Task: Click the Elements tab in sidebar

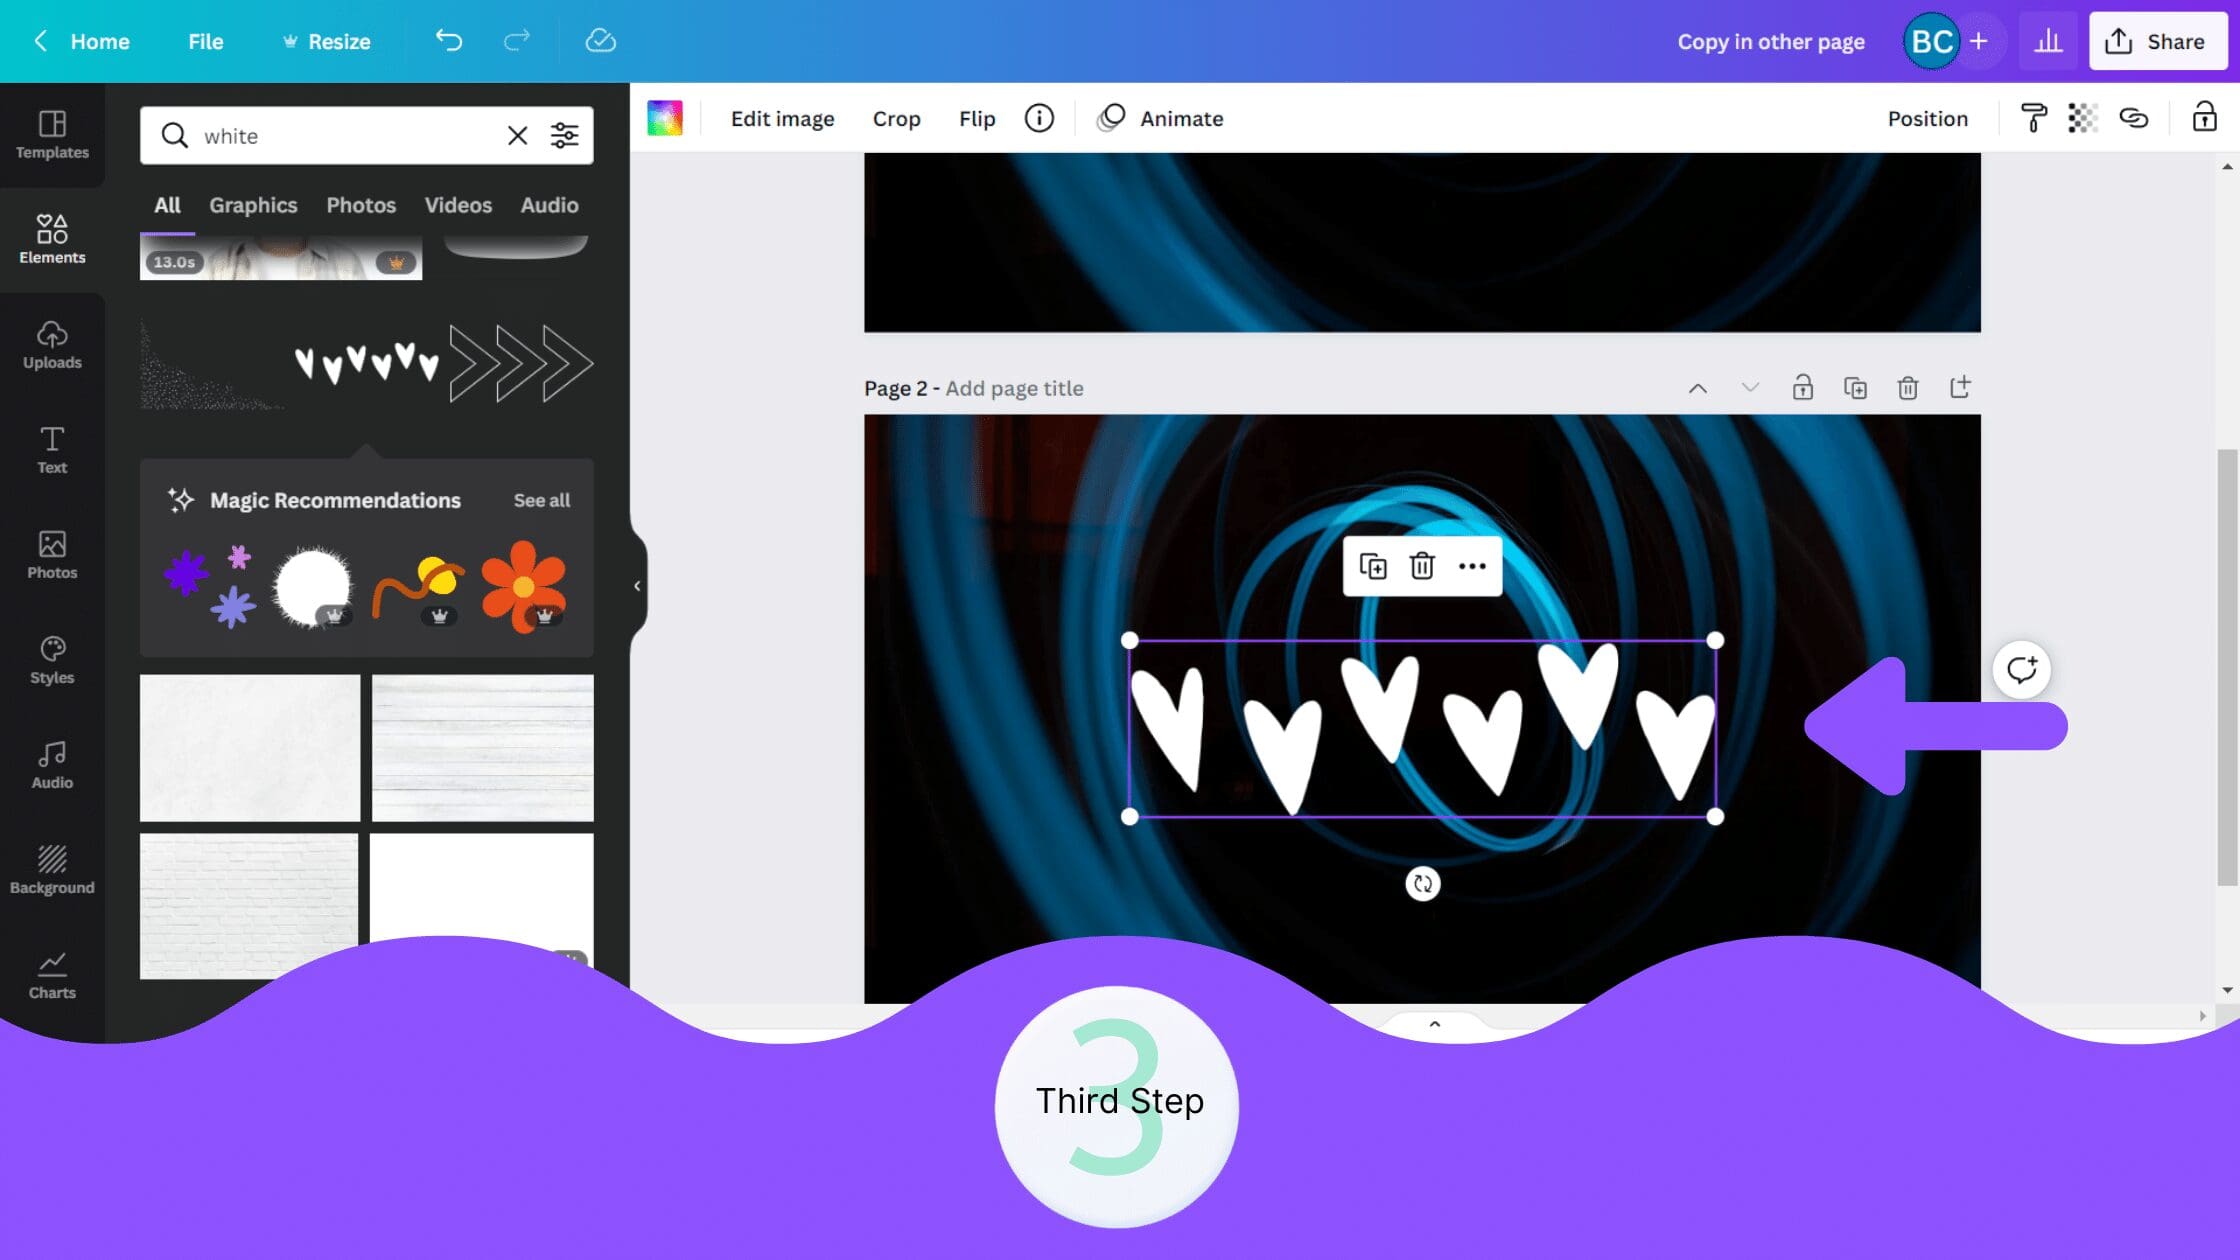Action: click(51, 240)
